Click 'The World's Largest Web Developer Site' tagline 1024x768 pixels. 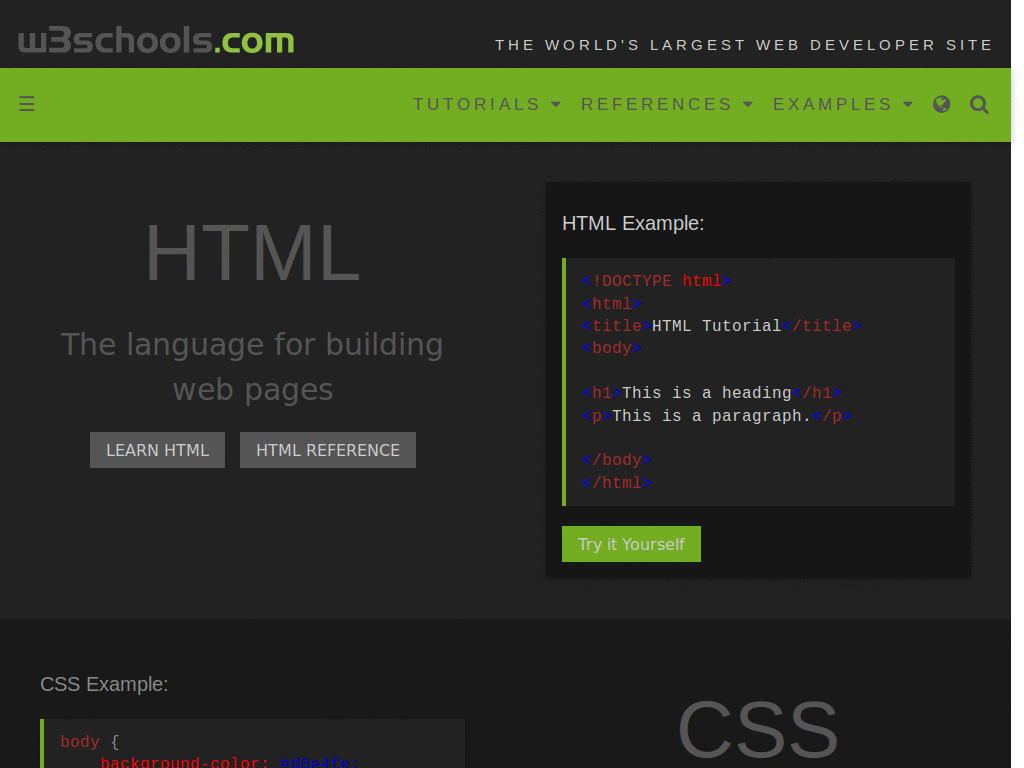click(x=744, y=45)
